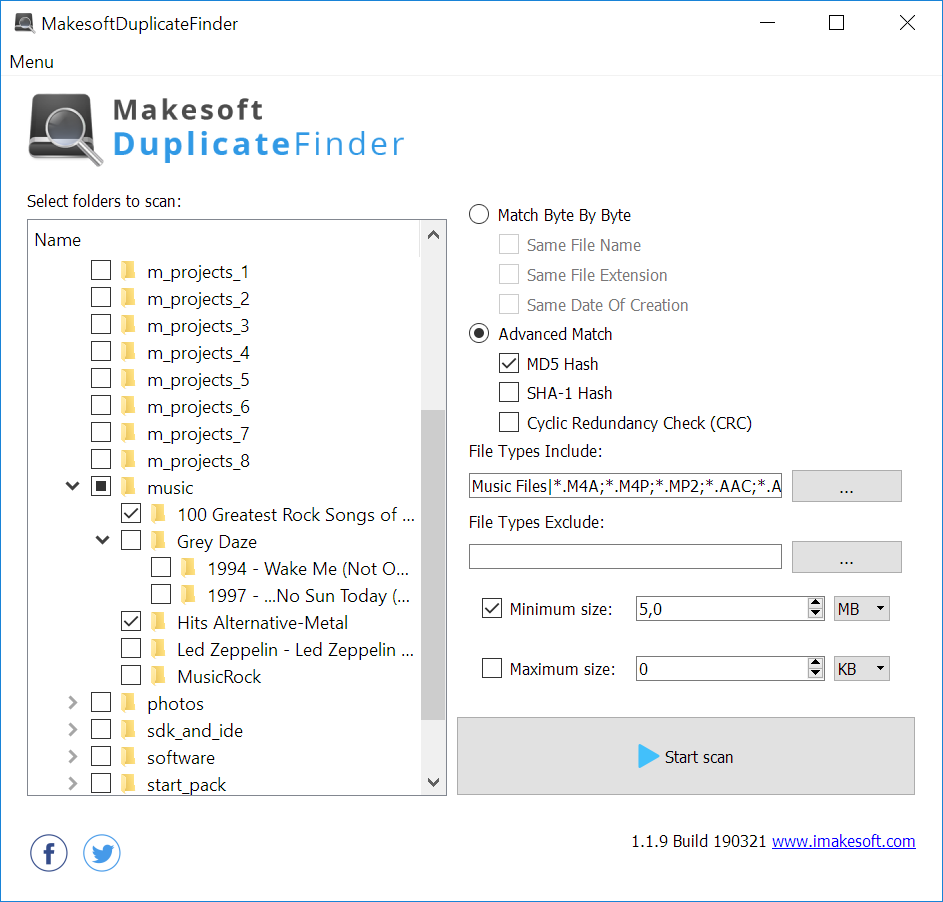Visit the www.imakesoft.com link
The image size is (943, 902).
(x=843, y=841)
